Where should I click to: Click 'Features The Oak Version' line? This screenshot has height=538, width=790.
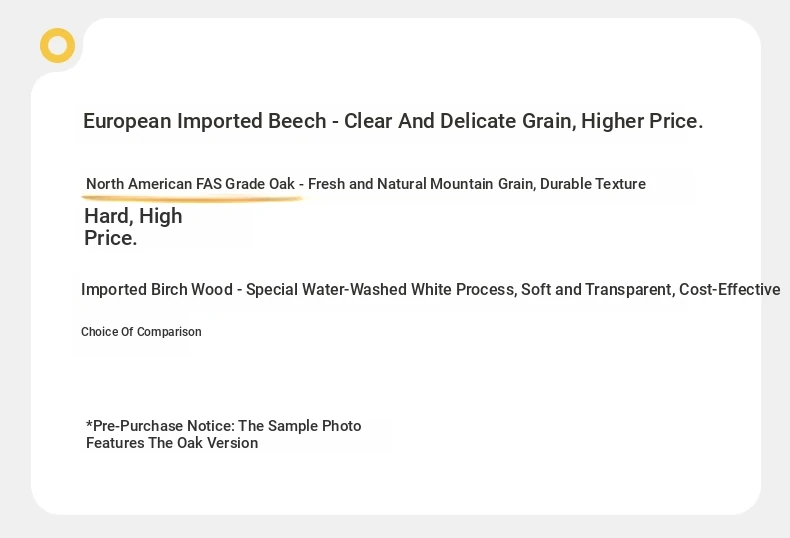click(172, 443)
